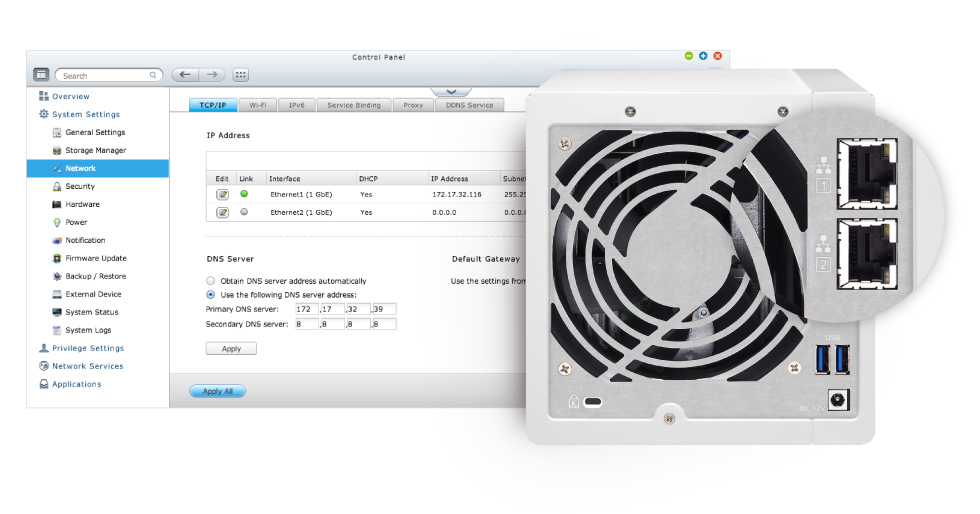Viewport: 980px width, 514px height.
Task: Click the Search box in the toolbar
Action: pos(109,75)
